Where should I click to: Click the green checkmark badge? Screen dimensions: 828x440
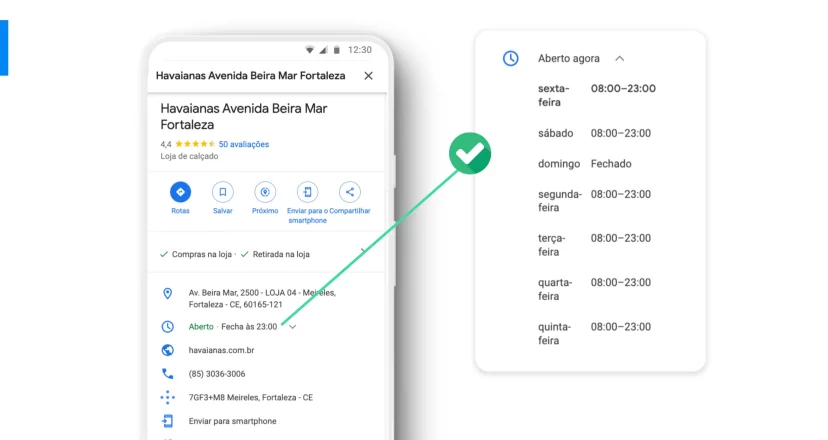470,153
